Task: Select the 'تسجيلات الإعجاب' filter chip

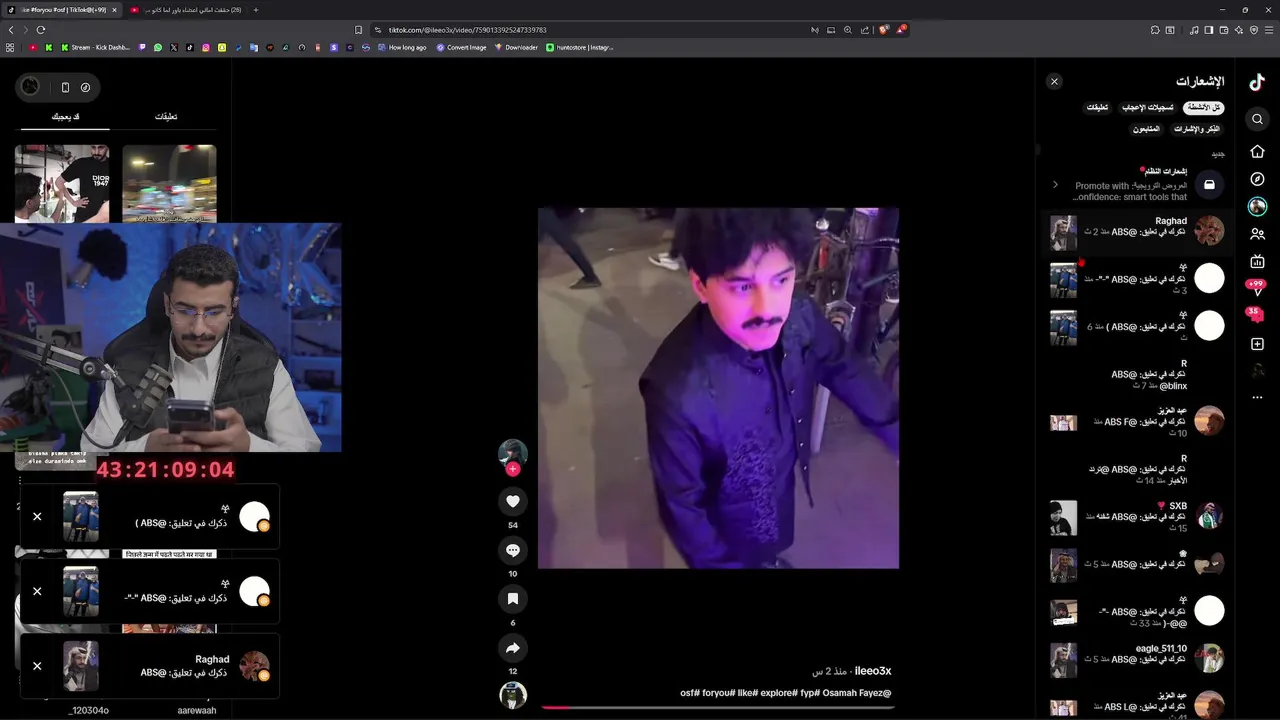Action: click(x=1147, y=108)
